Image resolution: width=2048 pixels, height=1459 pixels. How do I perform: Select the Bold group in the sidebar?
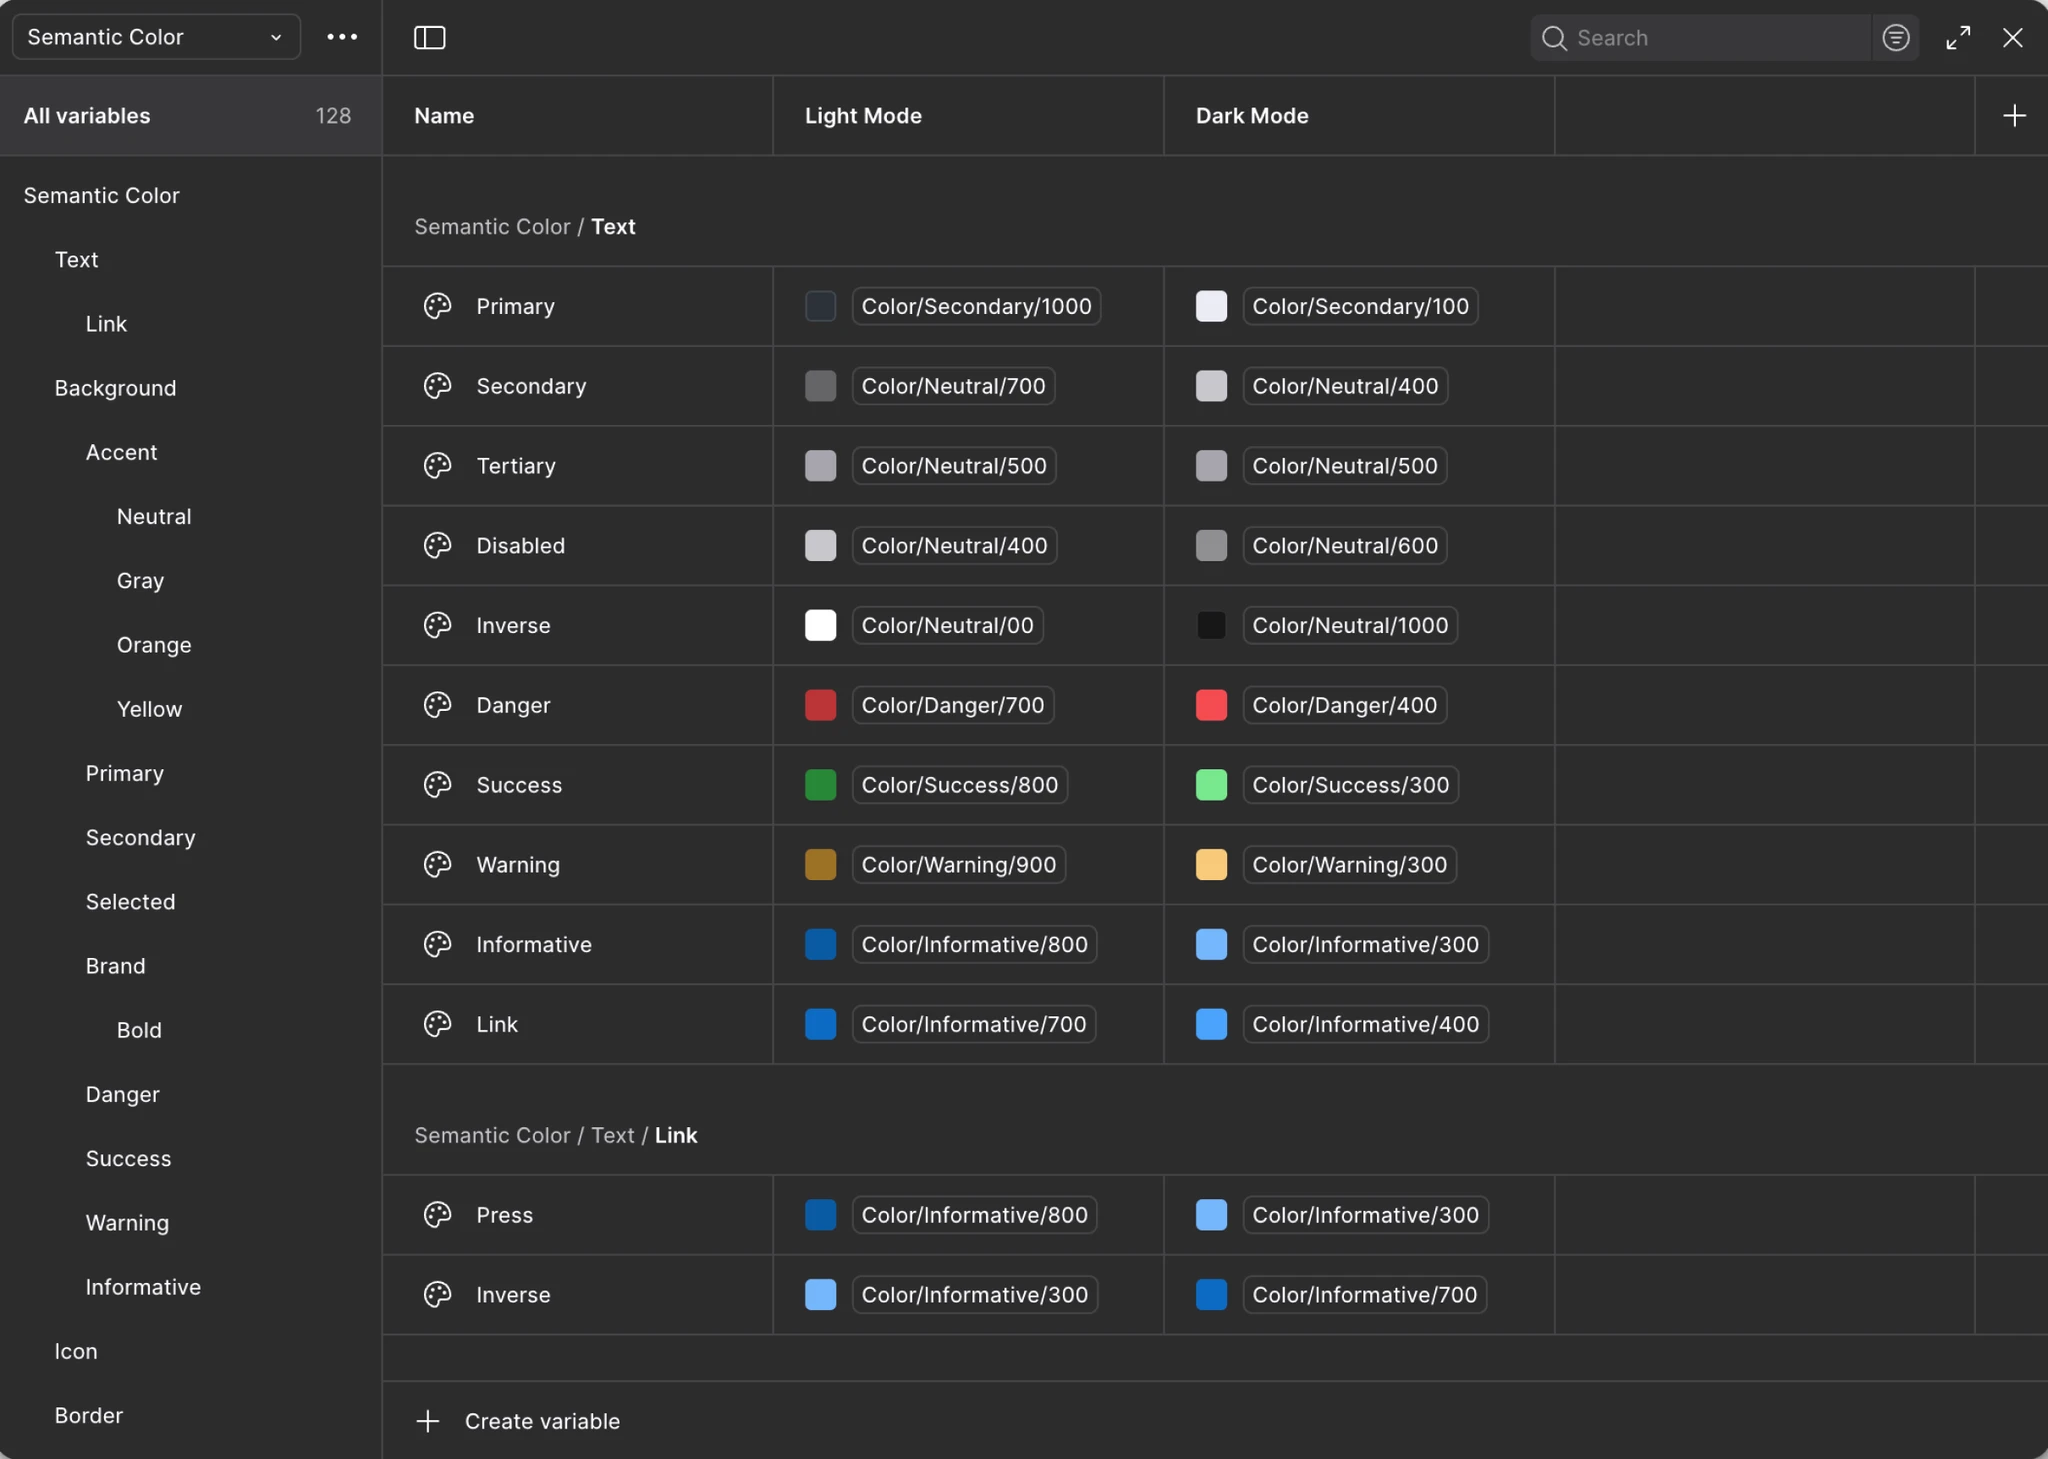(x=139, y=1030)
